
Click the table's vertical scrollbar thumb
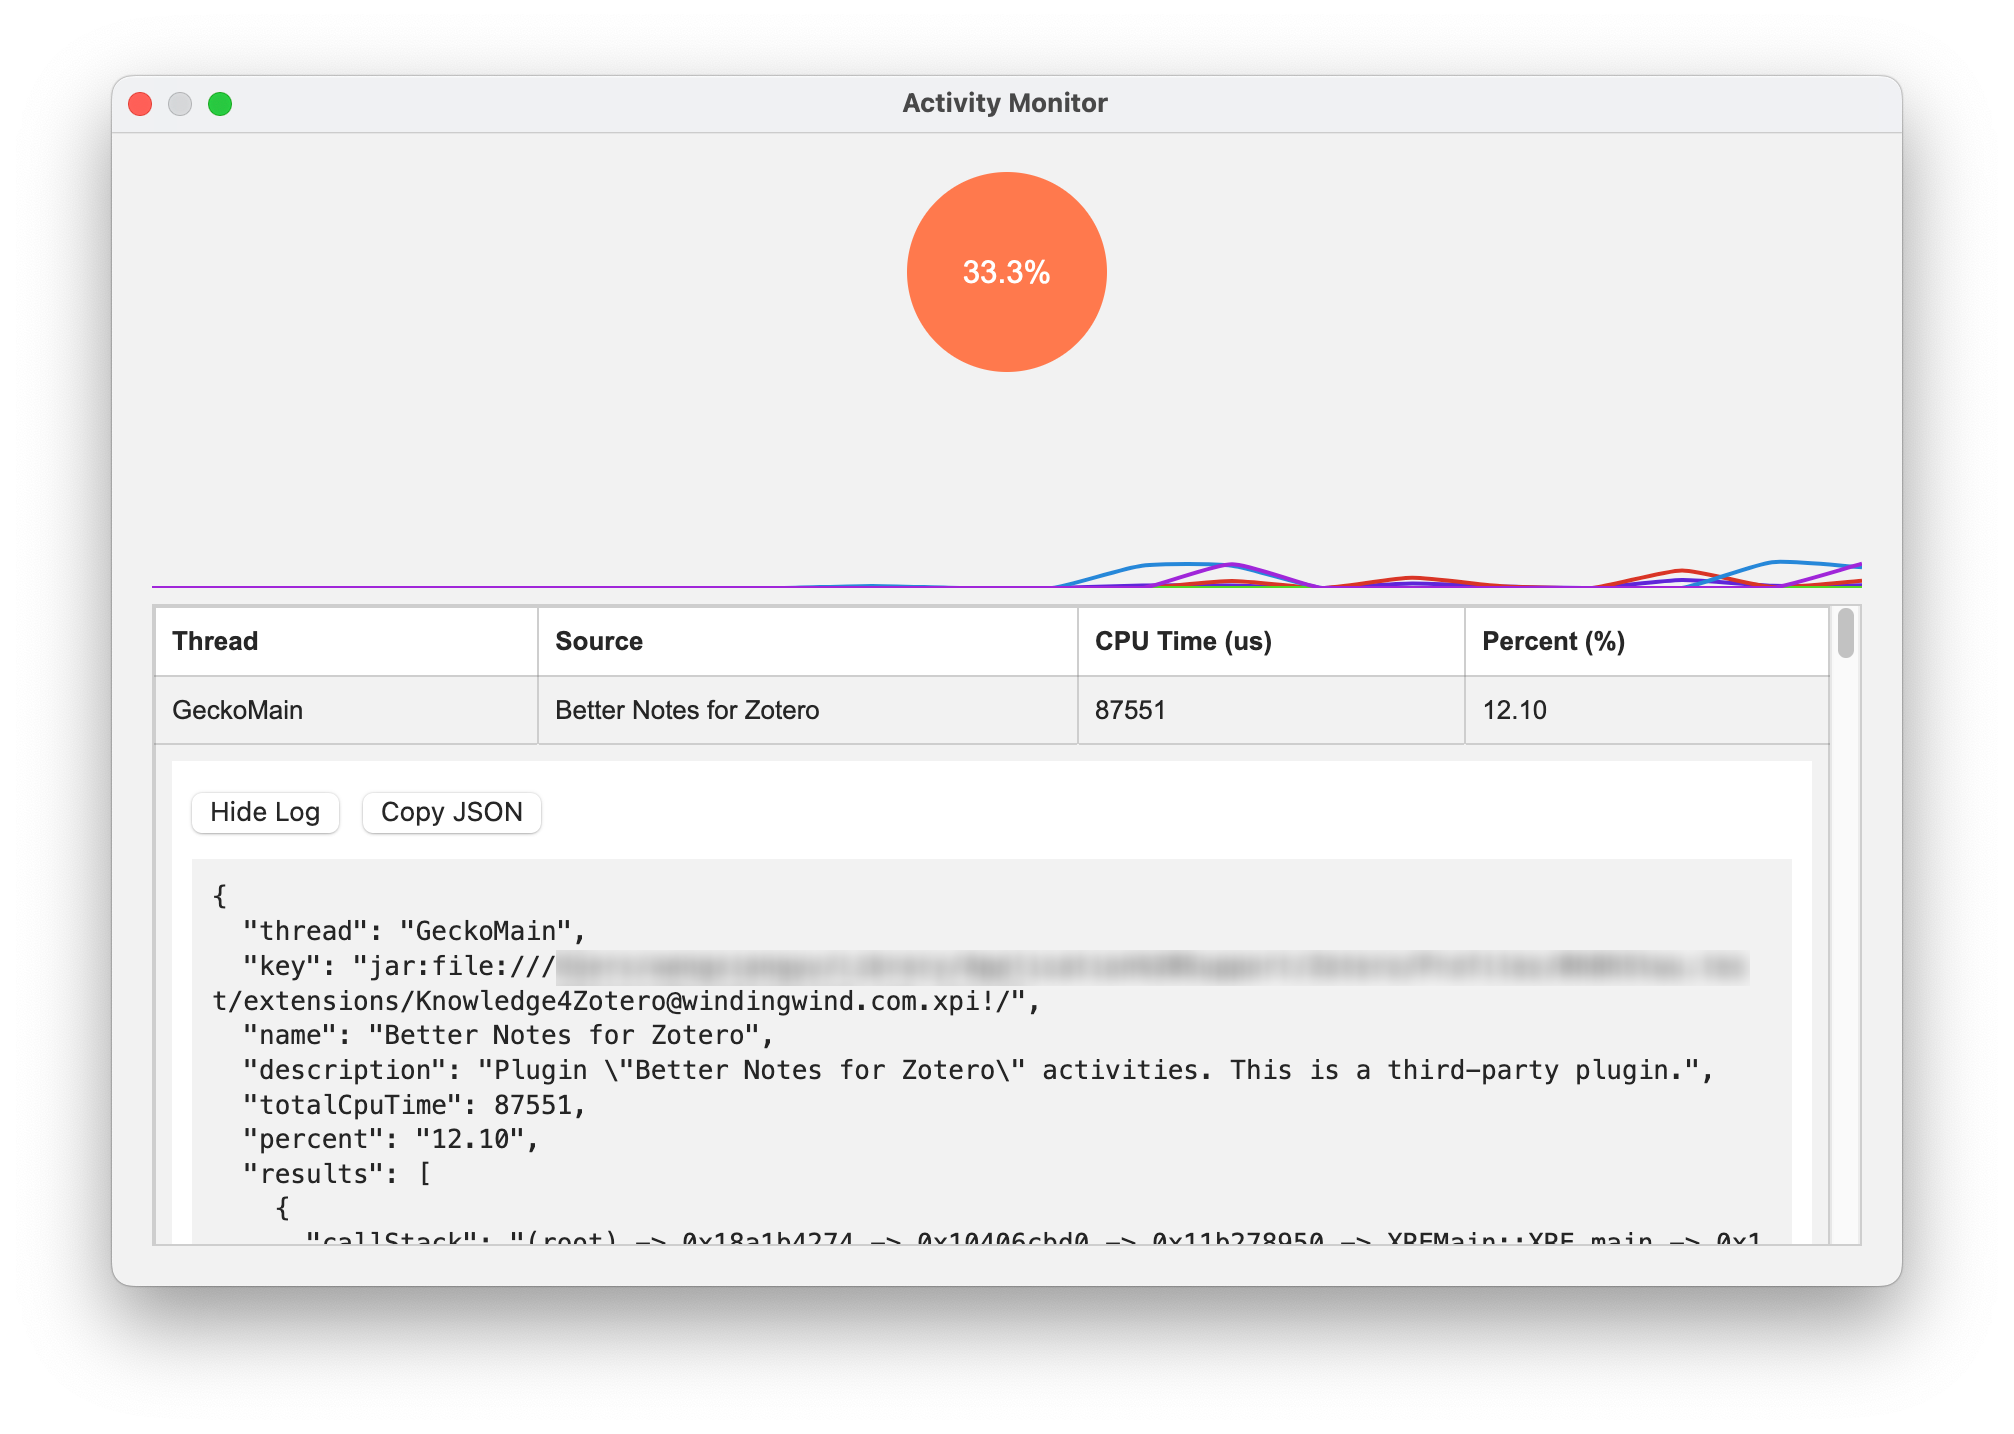tap(1845, 634)
